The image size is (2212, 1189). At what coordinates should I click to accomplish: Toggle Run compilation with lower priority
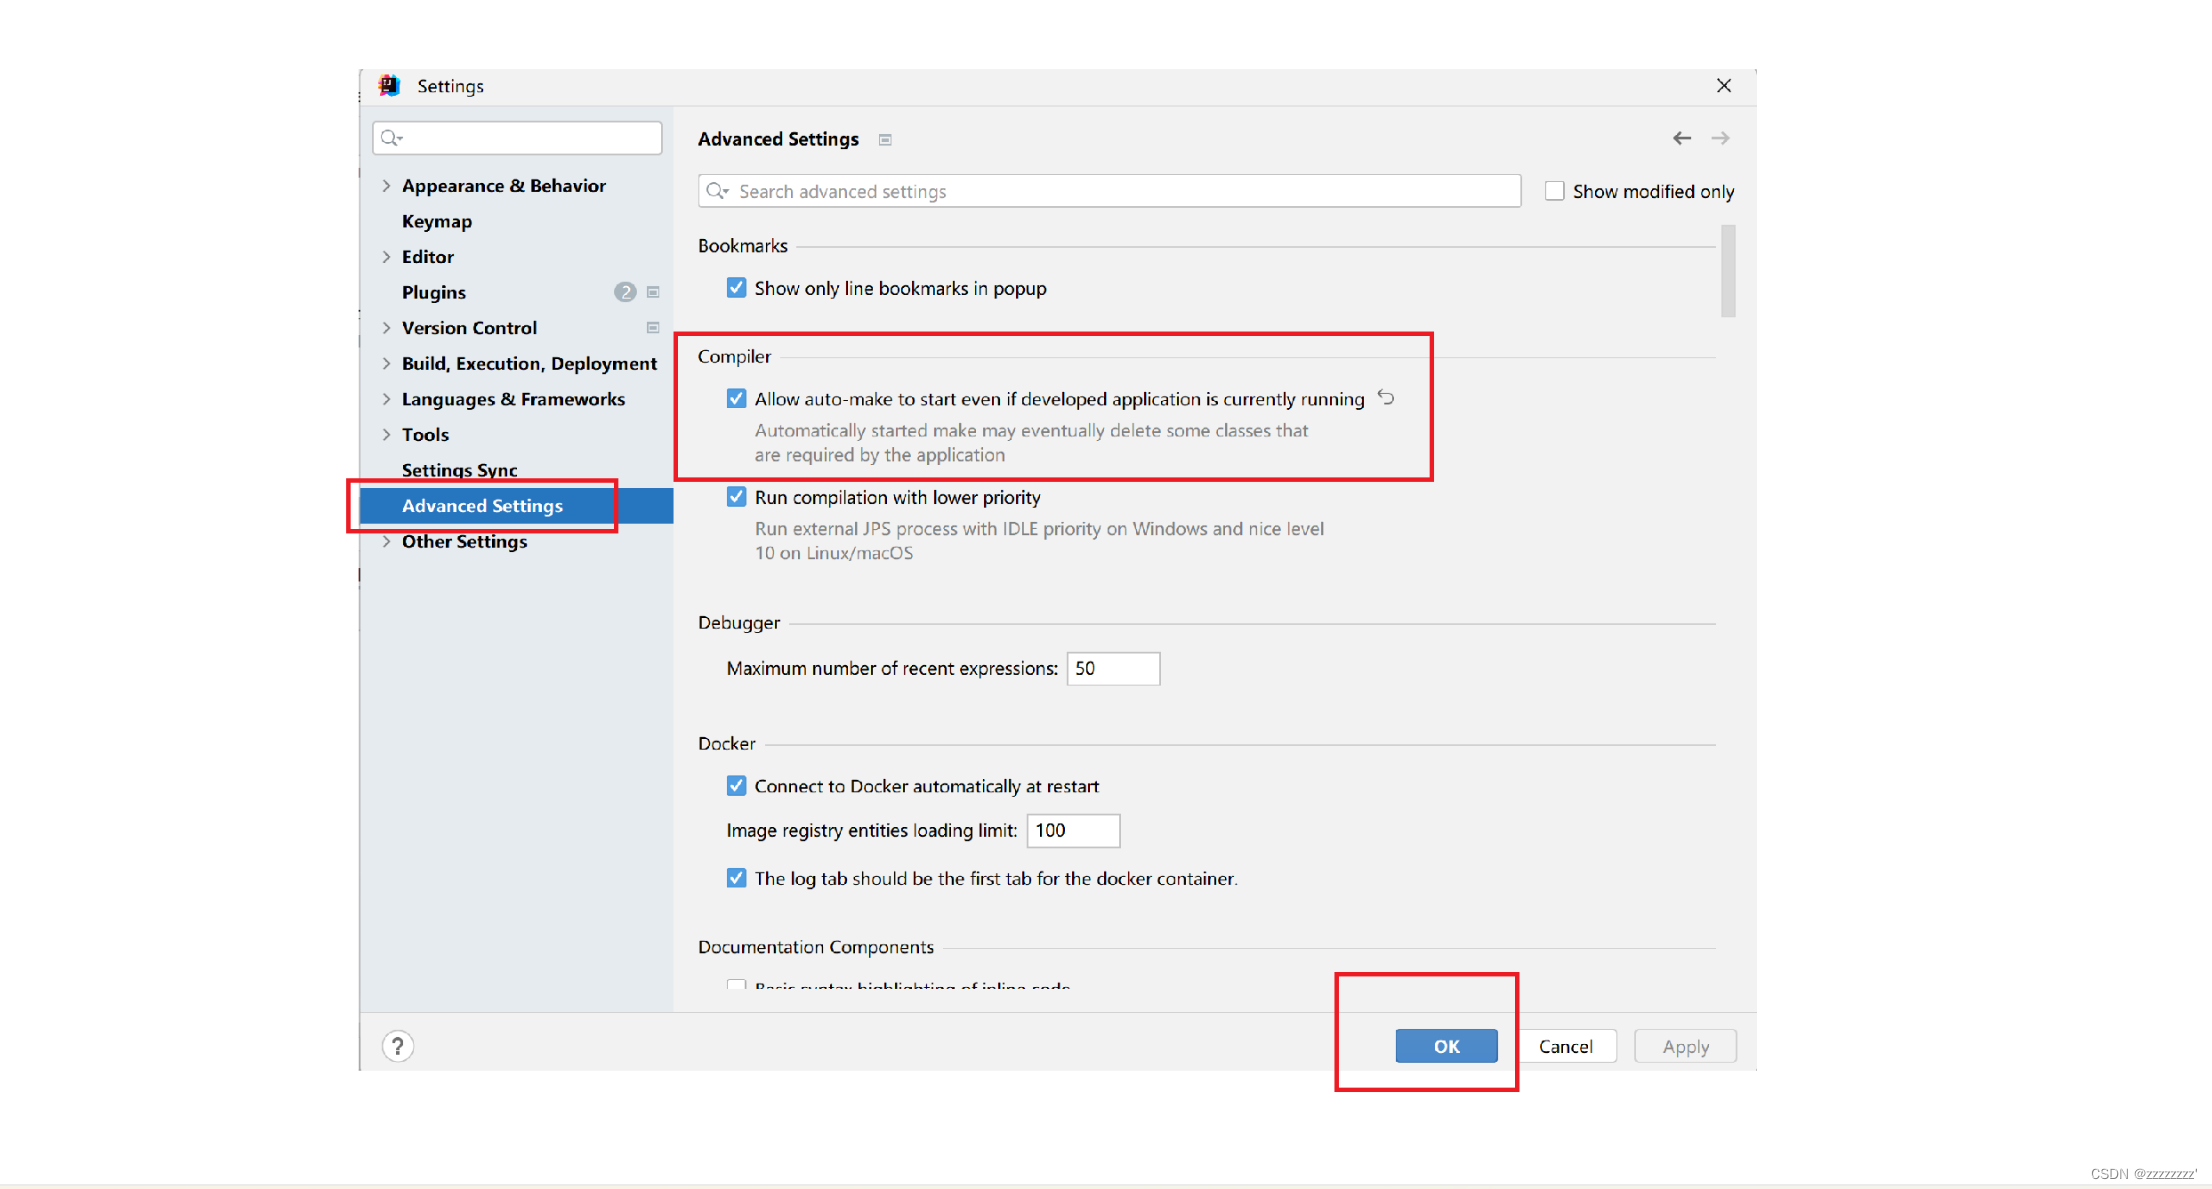coord(737,497)
